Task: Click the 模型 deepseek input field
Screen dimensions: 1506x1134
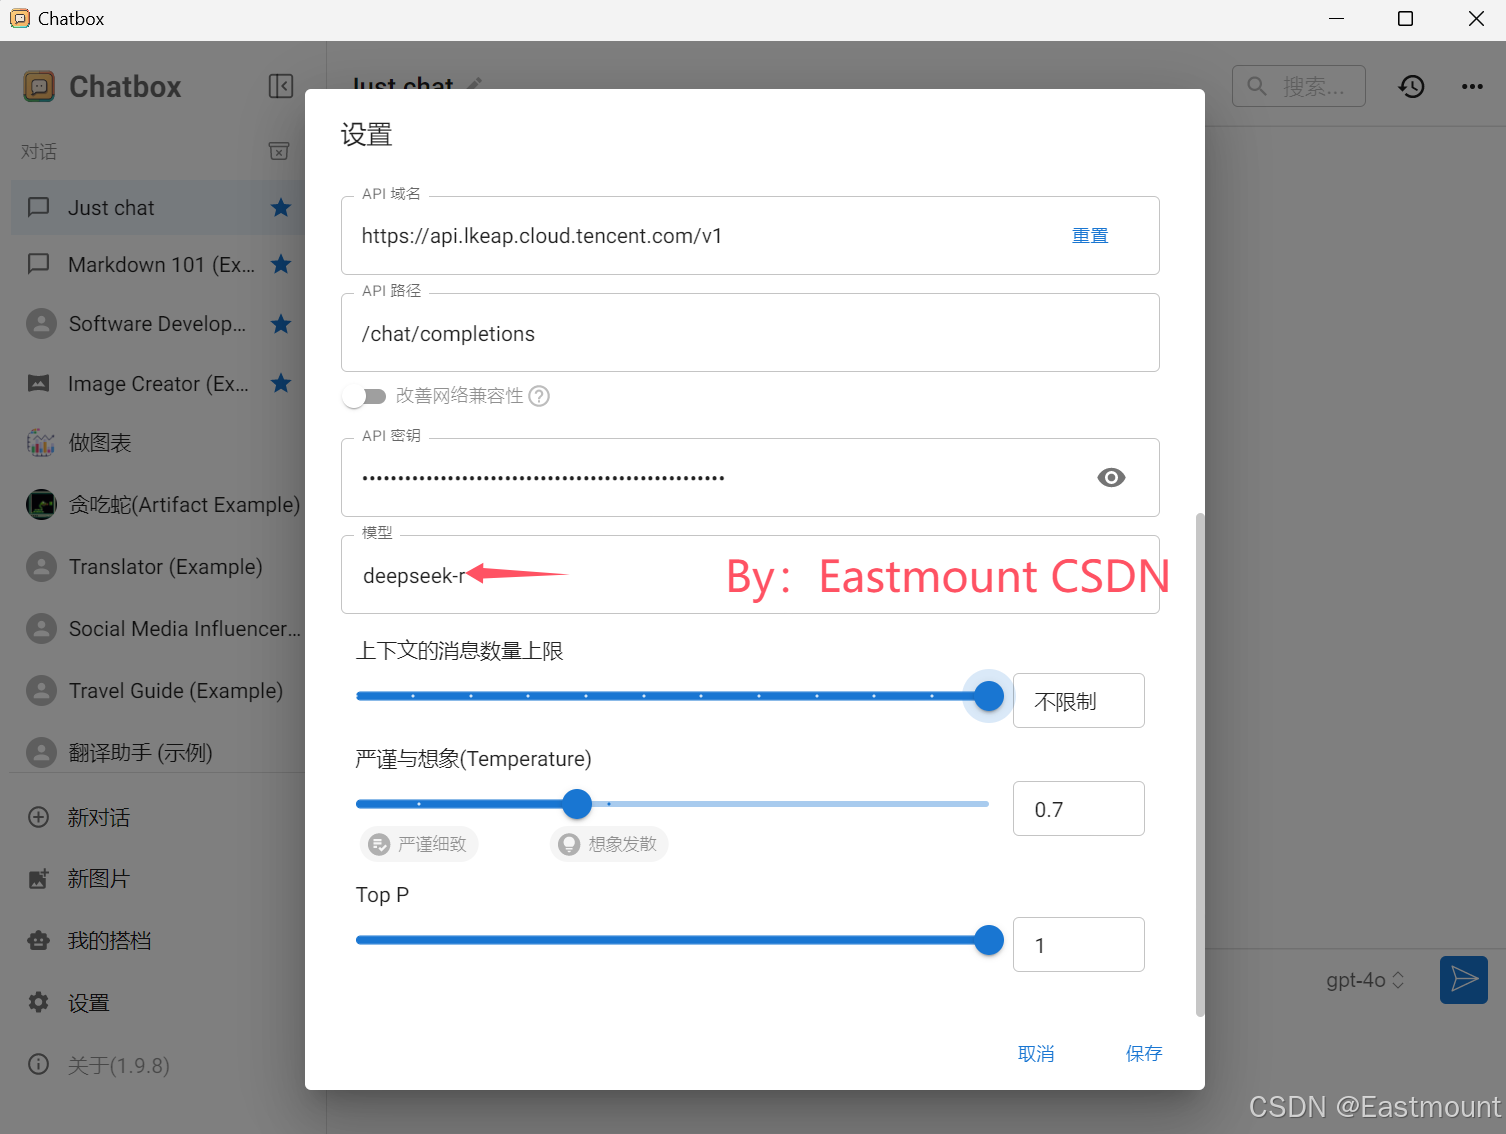Action: click(750, 575)
